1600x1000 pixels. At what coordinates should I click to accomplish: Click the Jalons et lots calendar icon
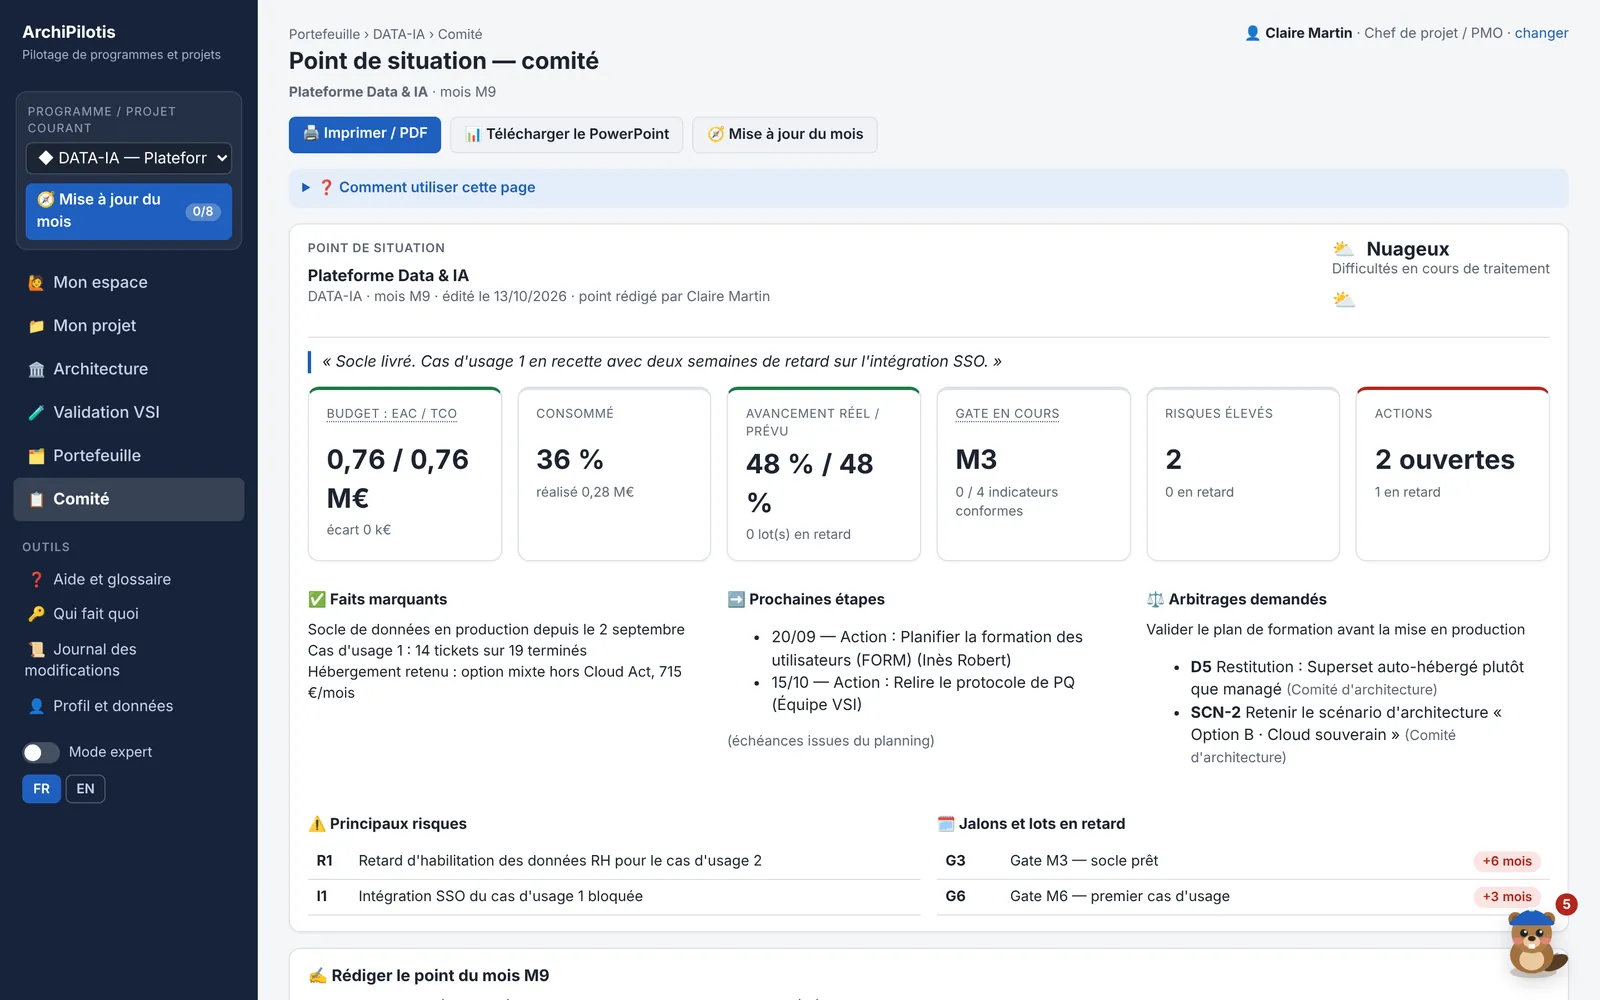tap(946, 824)
